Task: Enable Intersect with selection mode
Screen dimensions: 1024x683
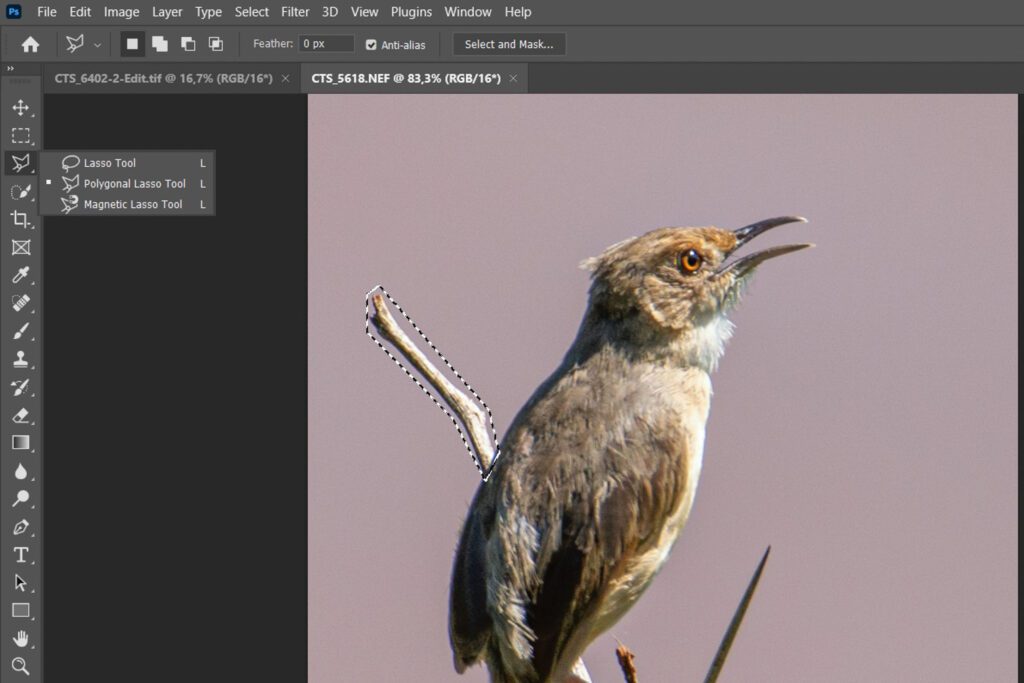Action: pyautogui.click(x=215, y=44)
